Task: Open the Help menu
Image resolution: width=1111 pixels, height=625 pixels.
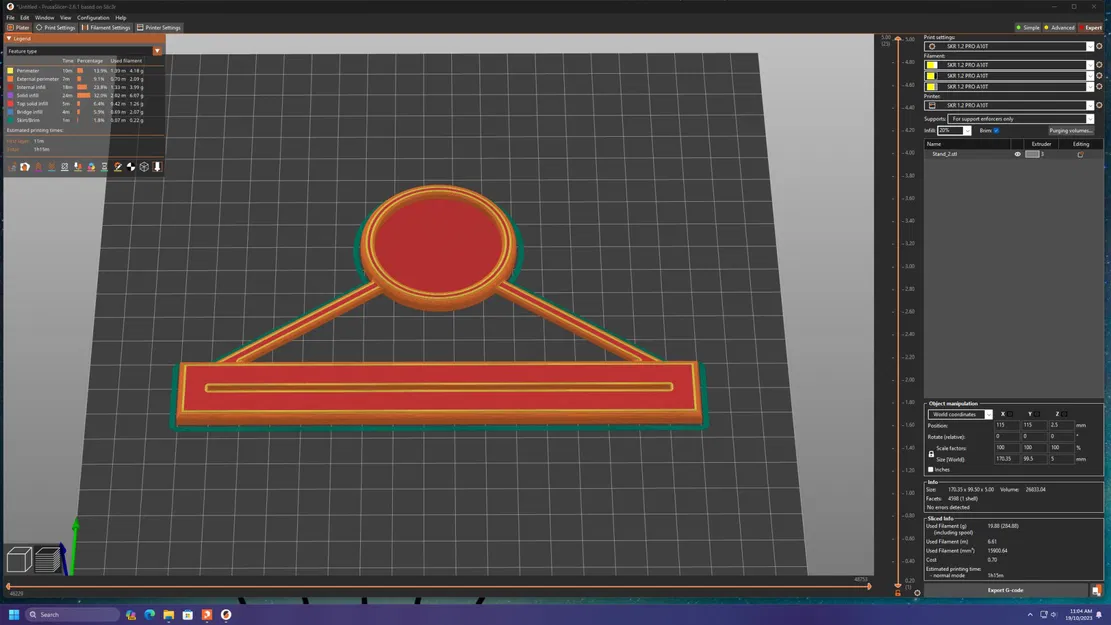Action: tap(120, 18)
